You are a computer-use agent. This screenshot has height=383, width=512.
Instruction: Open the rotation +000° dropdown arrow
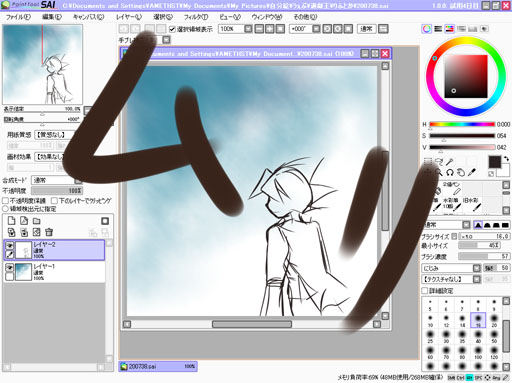[316, 29]
